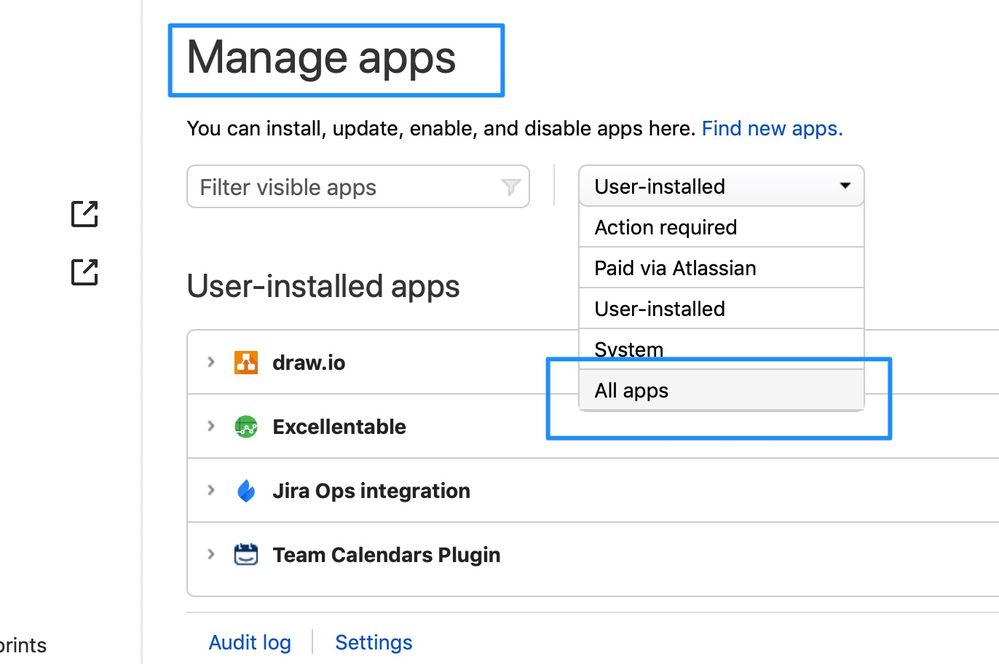
Task: Click the filter funnel icon in search box
Action: pyautogui.click(x=510, y=187)
